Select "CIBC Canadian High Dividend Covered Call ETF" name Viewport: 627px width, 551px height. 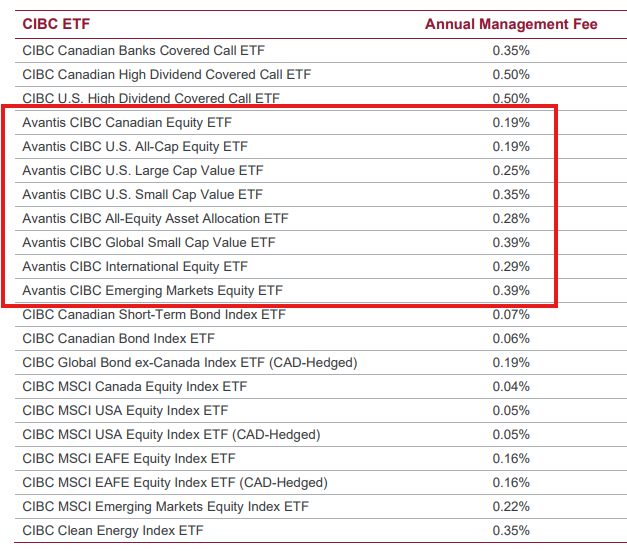167,75
